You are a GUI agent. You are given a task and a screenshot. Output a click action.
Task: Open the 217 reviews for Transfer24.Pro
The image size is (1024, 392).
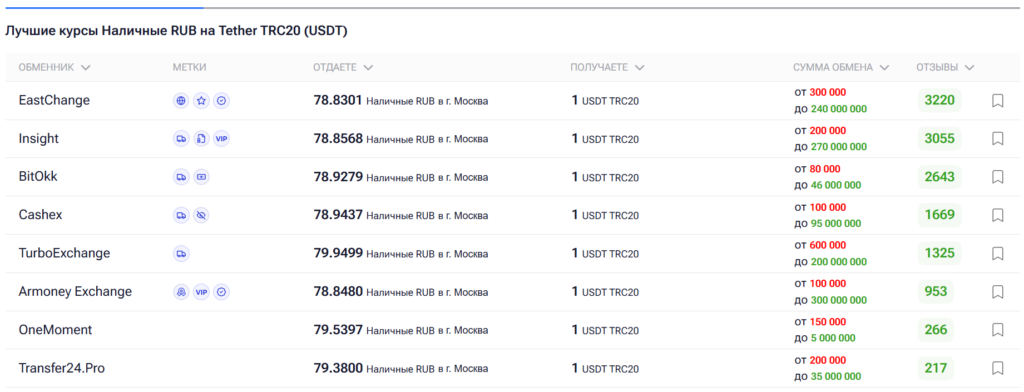tap(936, 368)
